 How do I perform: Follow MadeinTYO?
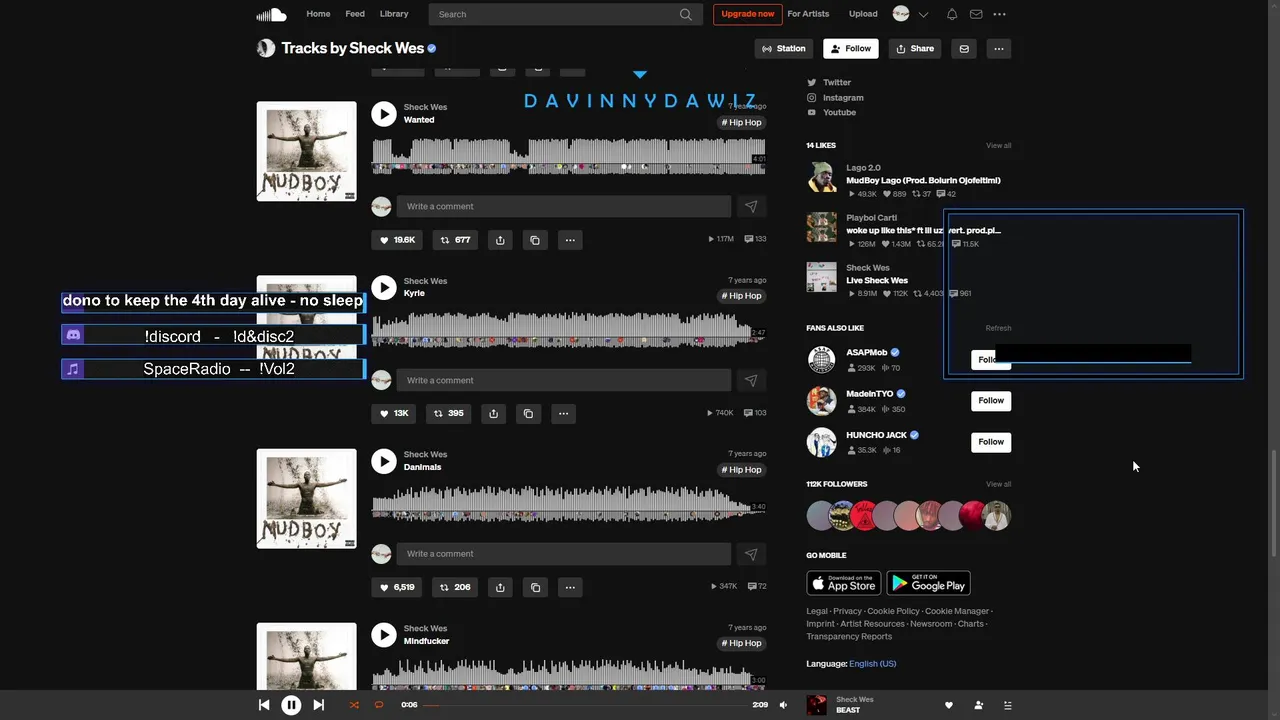pos(991,400)
